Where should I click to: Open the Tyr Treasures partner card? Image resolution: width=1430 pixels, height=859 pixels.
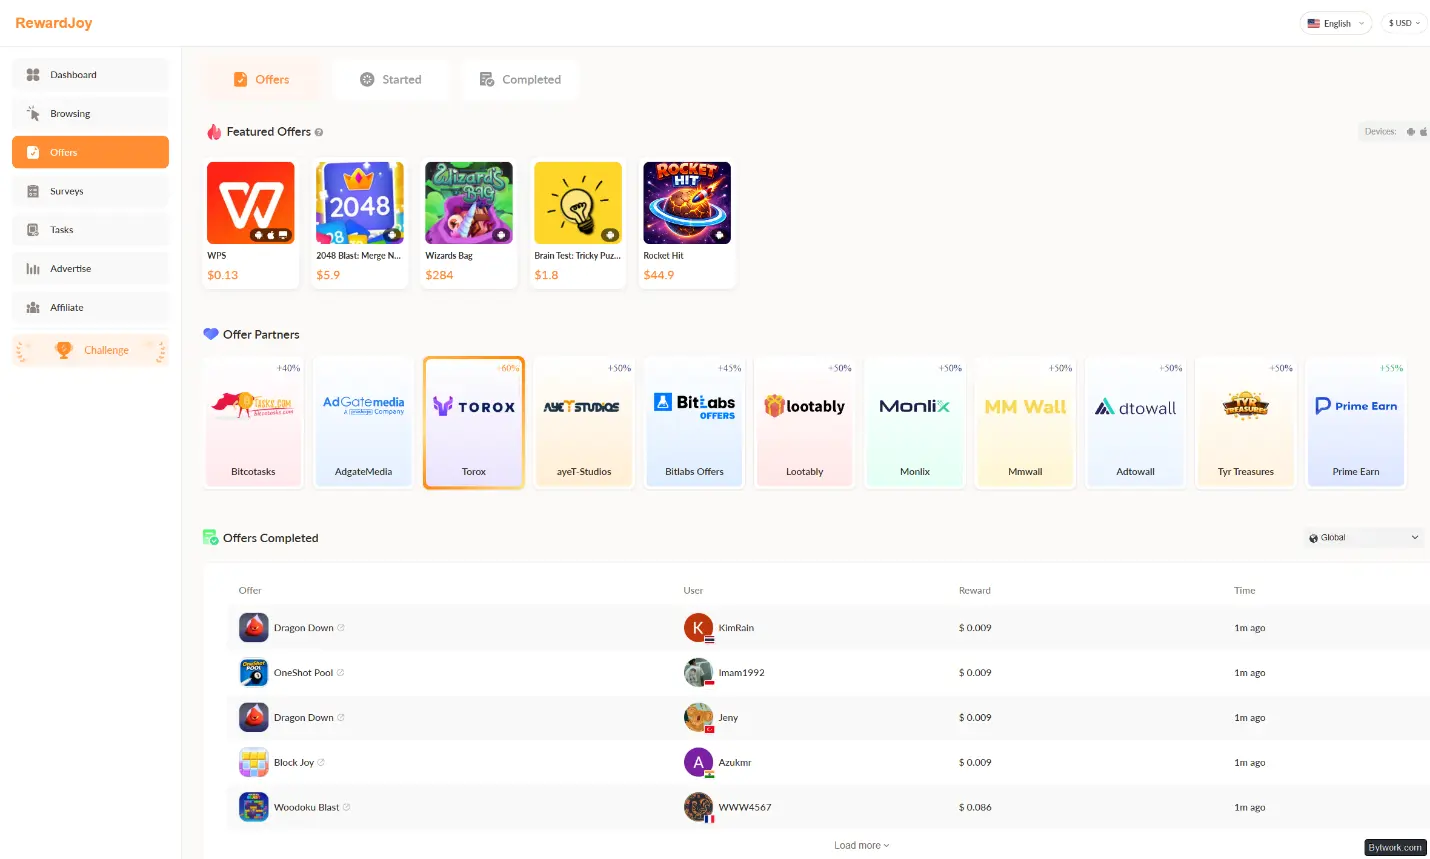(x=1246, y=423)
